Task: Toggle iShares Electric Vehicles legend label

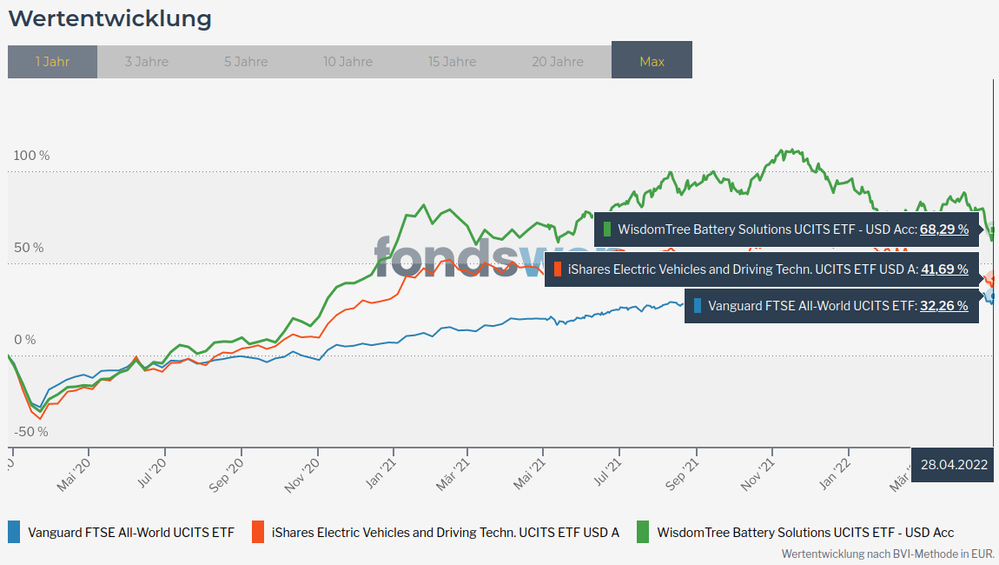Action: (446, 532)
